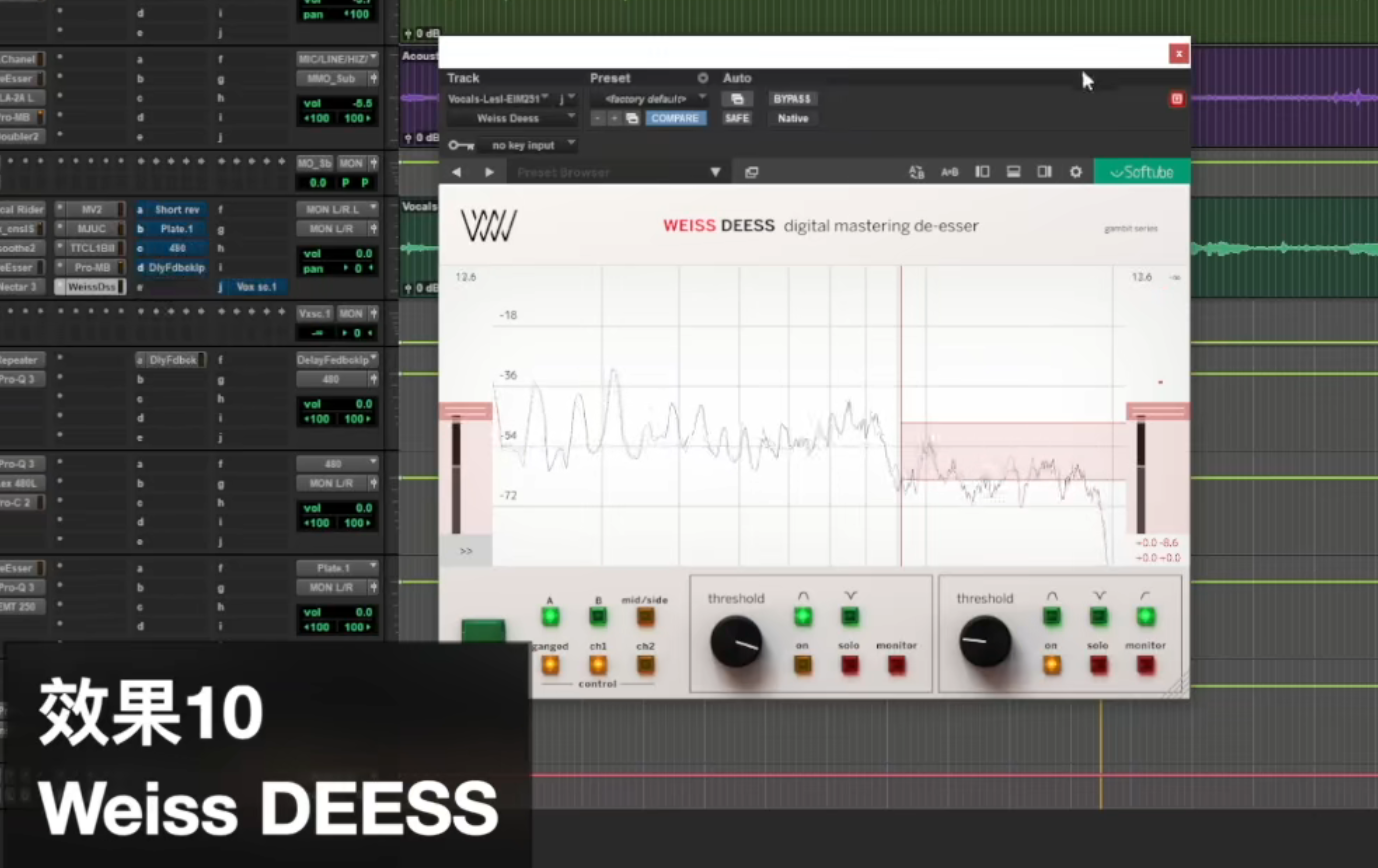This screenshot has height=868, width=1378.
Task: Enable monitor on second de-esser band
Action: pos(1145,664)
